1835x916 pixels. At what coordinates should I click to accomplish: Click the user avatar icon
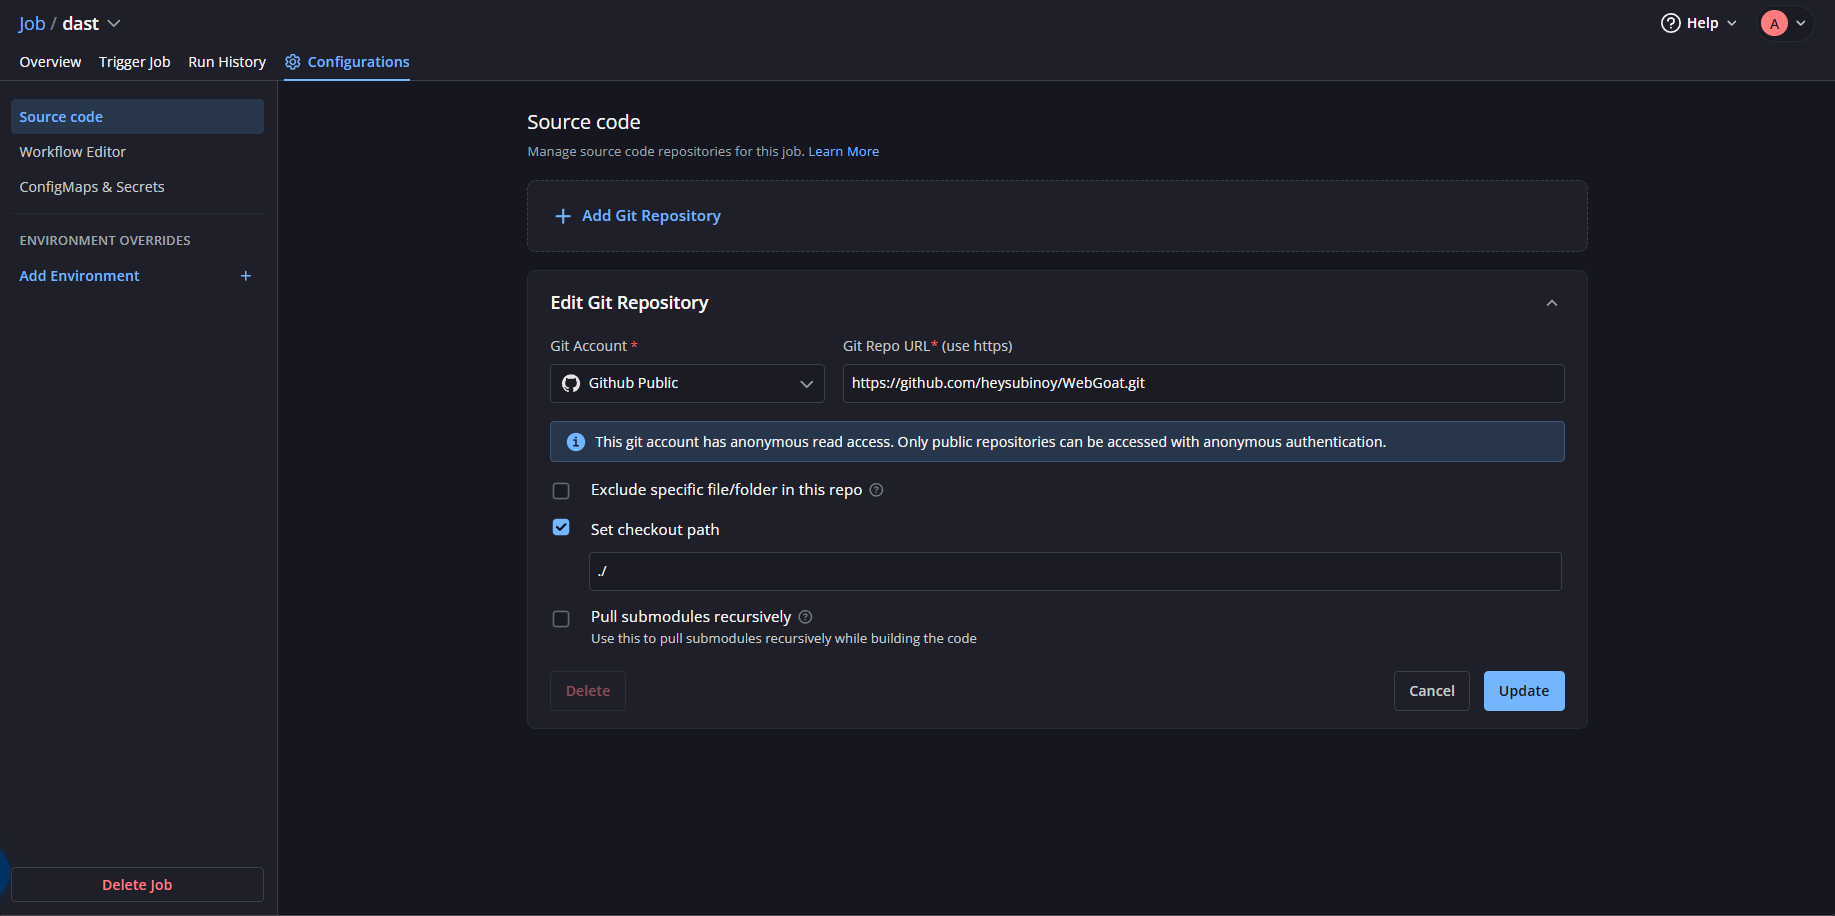(x=1774, y=24)
